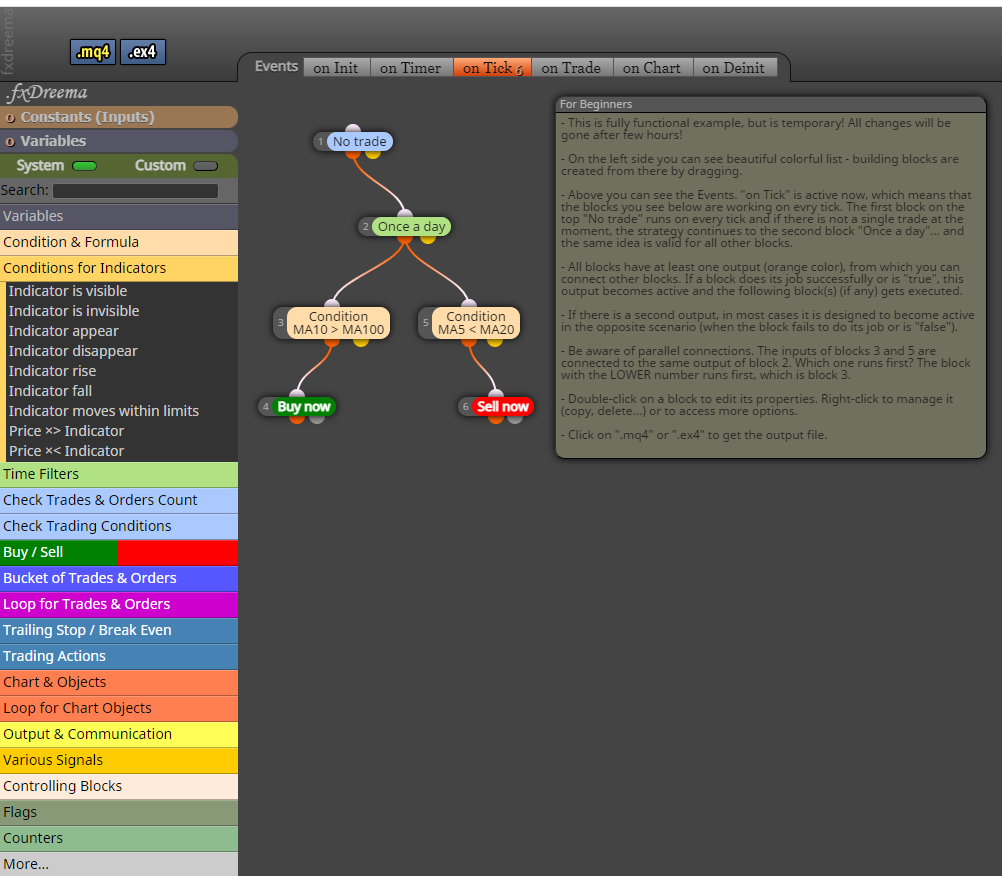Click the block Search field
1002x876 pixels.
click(x=135, y=190)
